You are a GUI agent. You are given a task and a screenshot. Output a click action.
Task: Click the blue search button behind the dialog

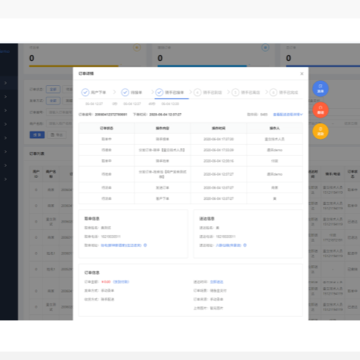(37, 135)
